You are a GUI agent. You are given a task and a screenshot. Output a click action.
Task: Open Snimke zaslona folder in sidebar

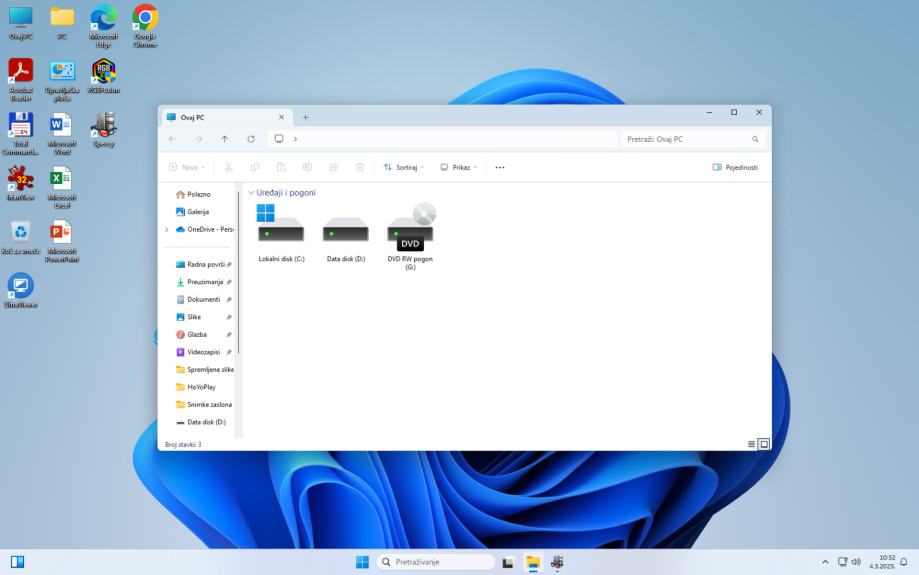[204, 404]
